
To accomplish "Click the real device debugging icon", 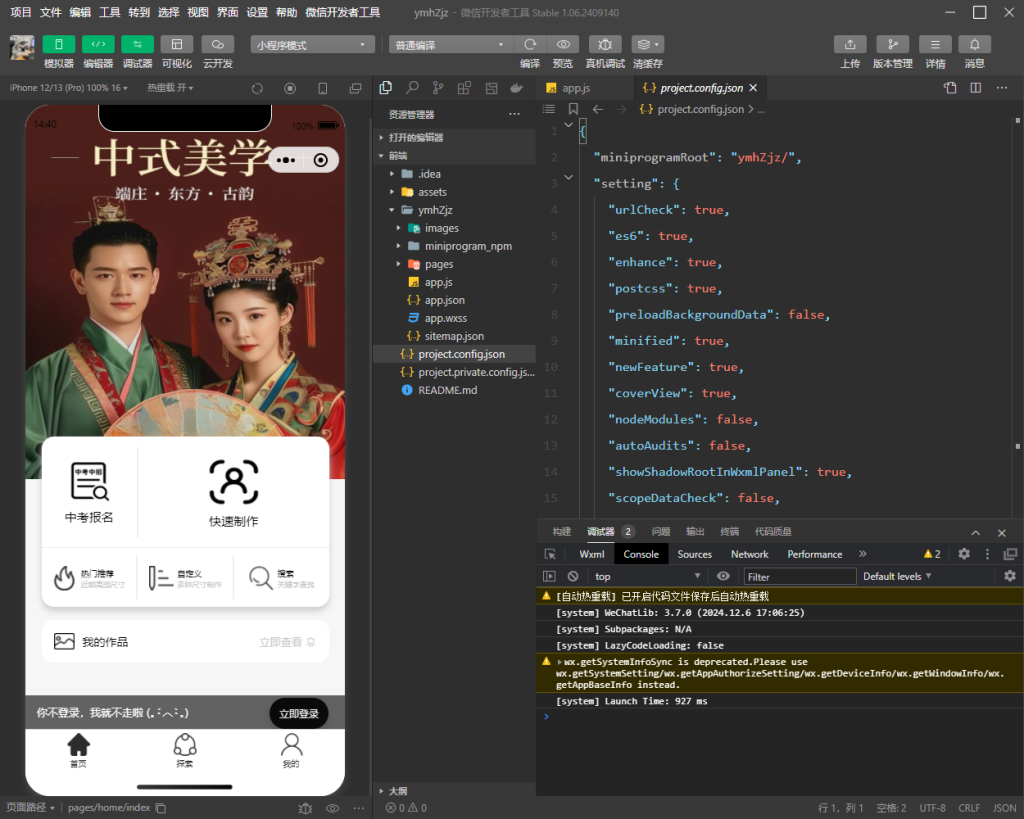I will (x=605, y=44).
